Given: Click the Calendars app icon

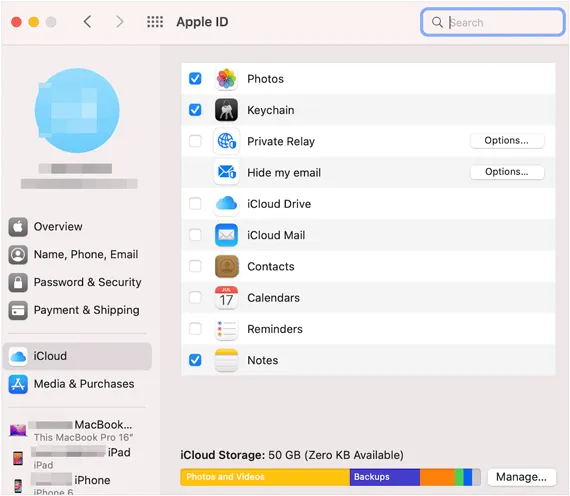Looking at the screenshot, I should pos(226,297).
